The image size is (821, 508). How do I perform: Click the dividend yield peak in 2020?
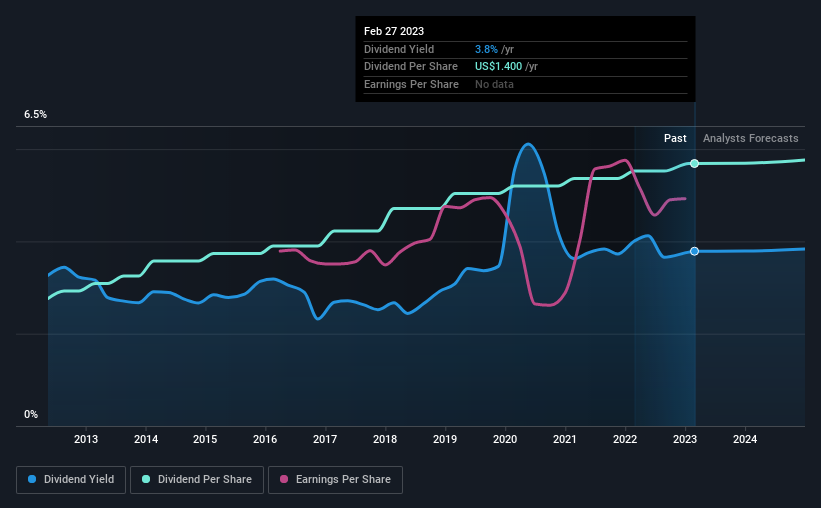pos(528,144)
